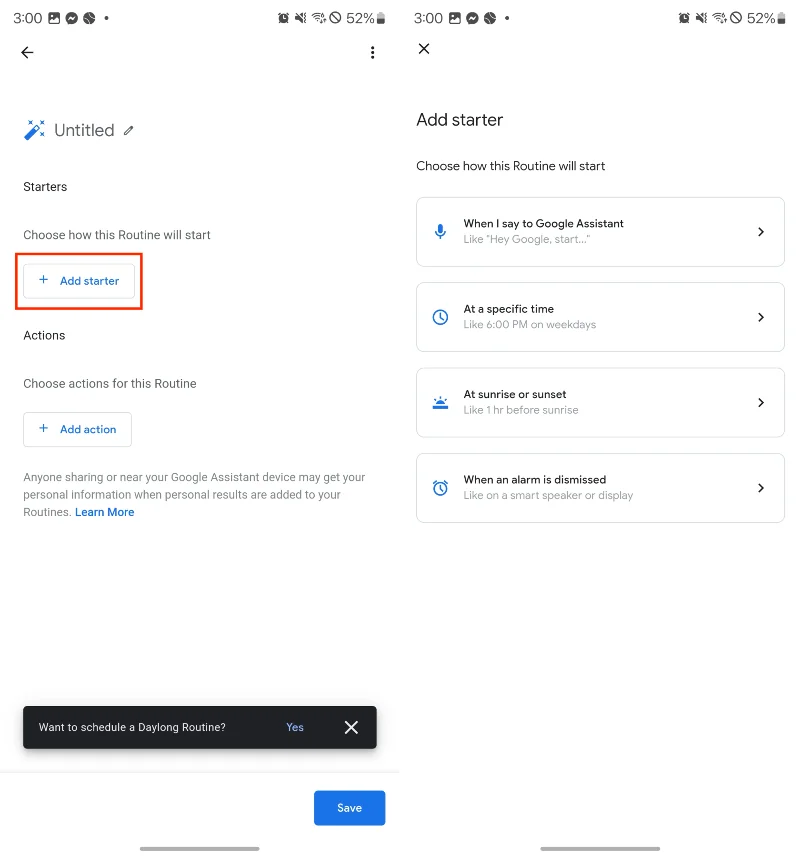800x856 pixels.
Task: Expand the 'When an alarm is dismissed' starter
Action: (x=600, y=487)
